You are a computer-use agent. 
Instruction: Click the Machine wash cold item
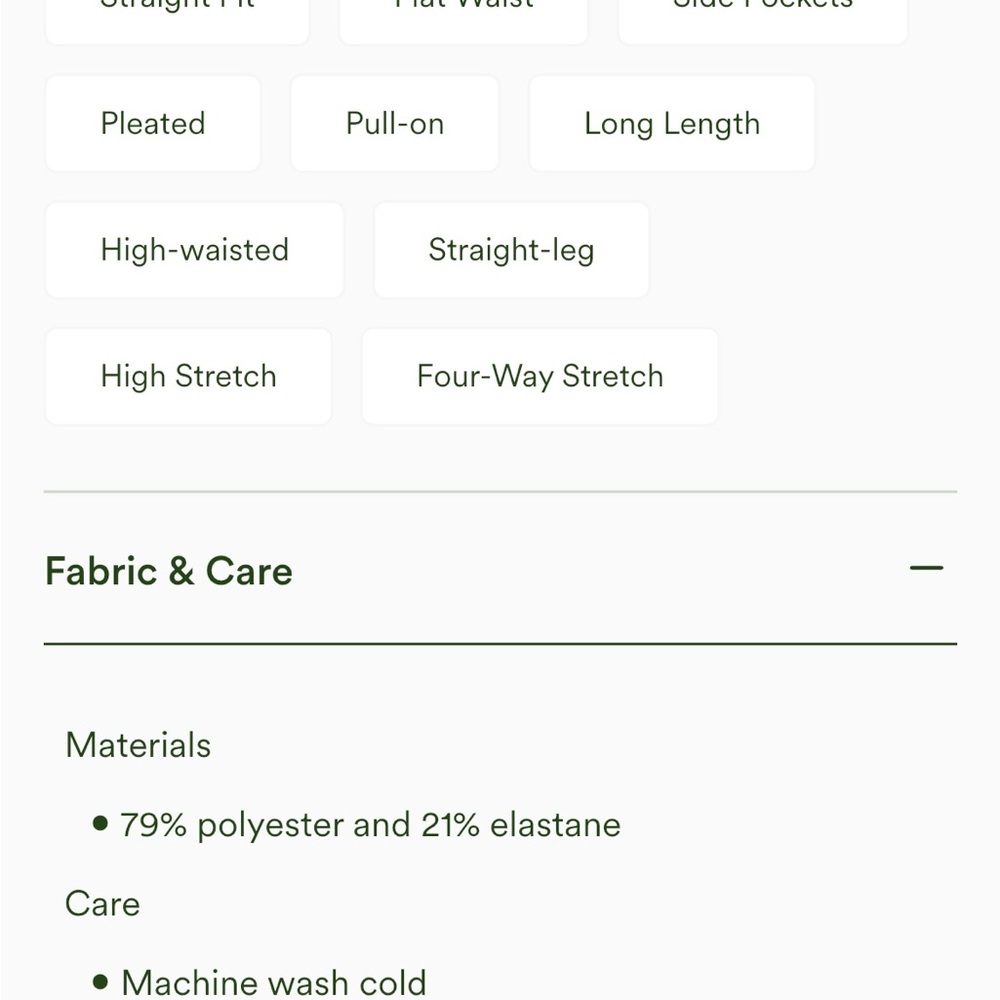coord(274,983)
